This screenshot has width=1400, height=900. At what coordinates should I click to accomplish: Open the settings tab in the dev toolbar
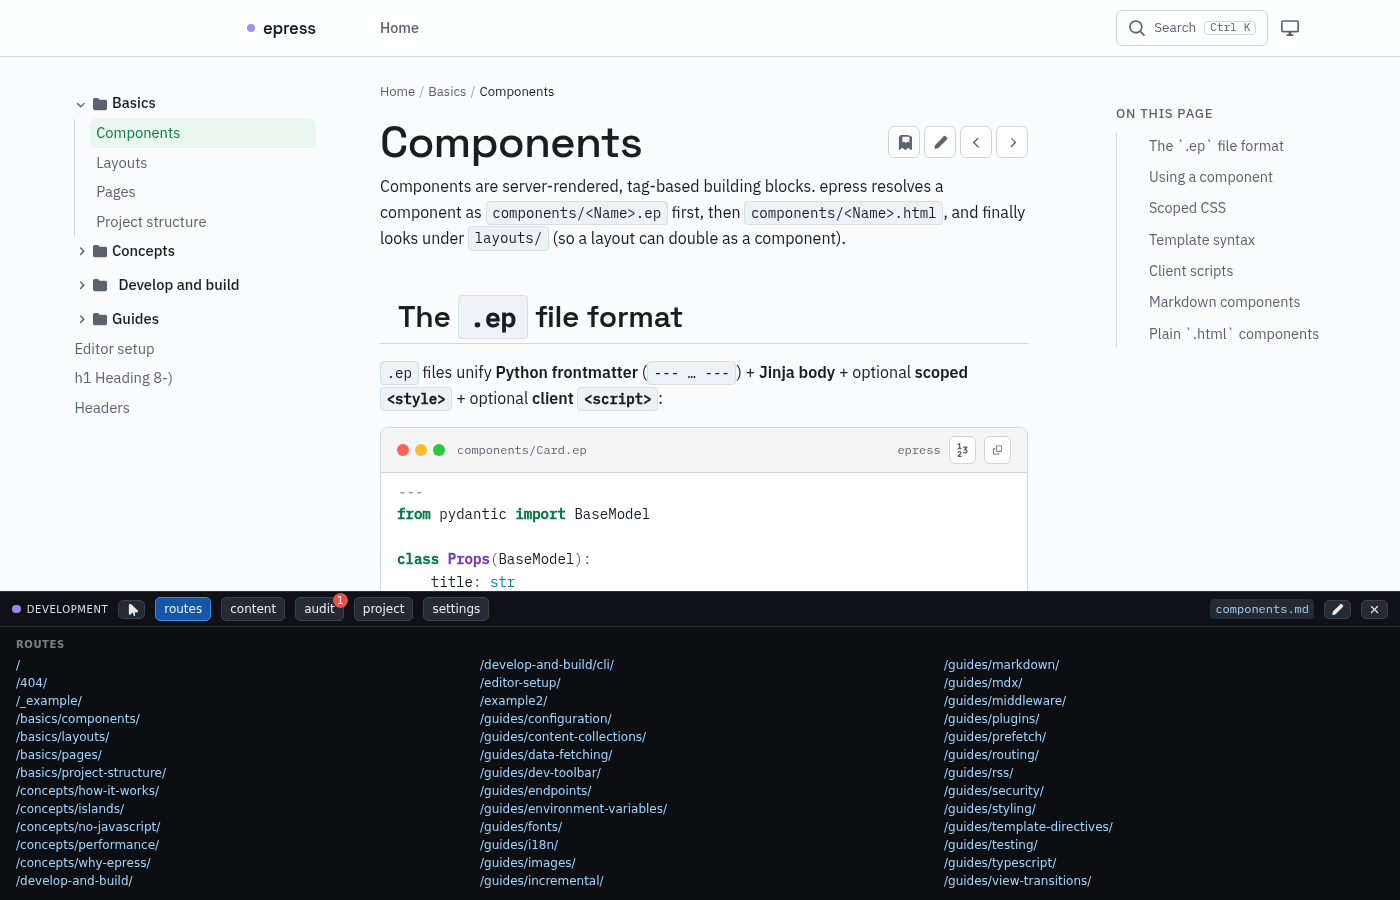pos(456,609)
